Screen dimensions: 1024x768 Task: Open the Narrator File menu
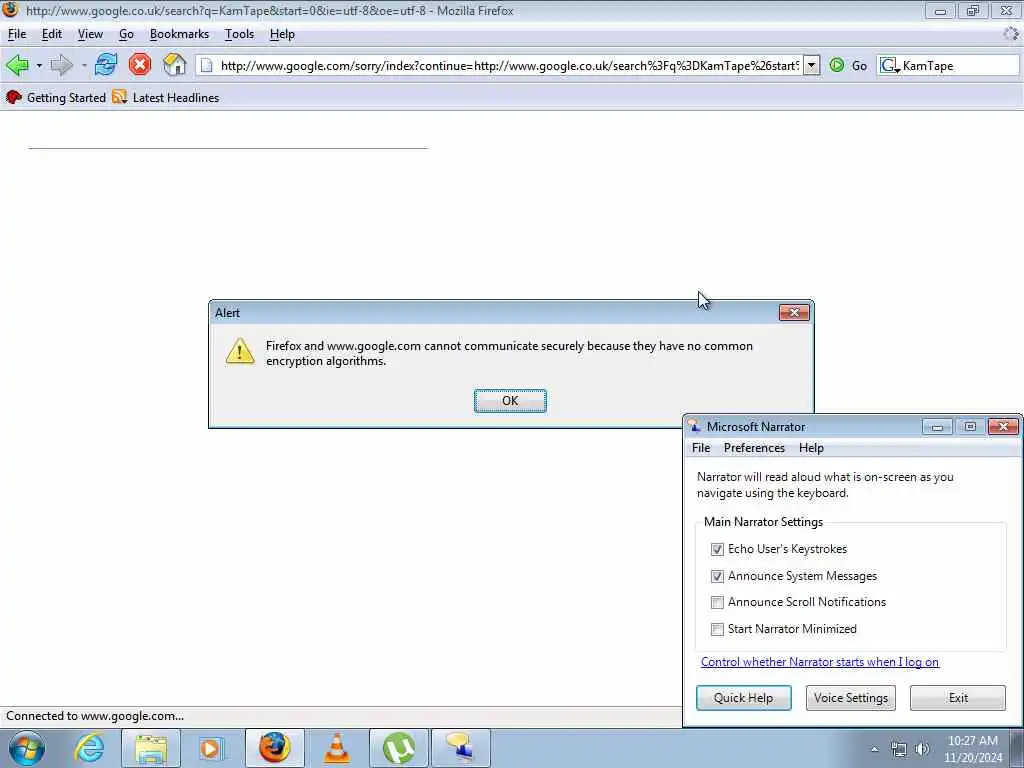[x=701, y=448]
